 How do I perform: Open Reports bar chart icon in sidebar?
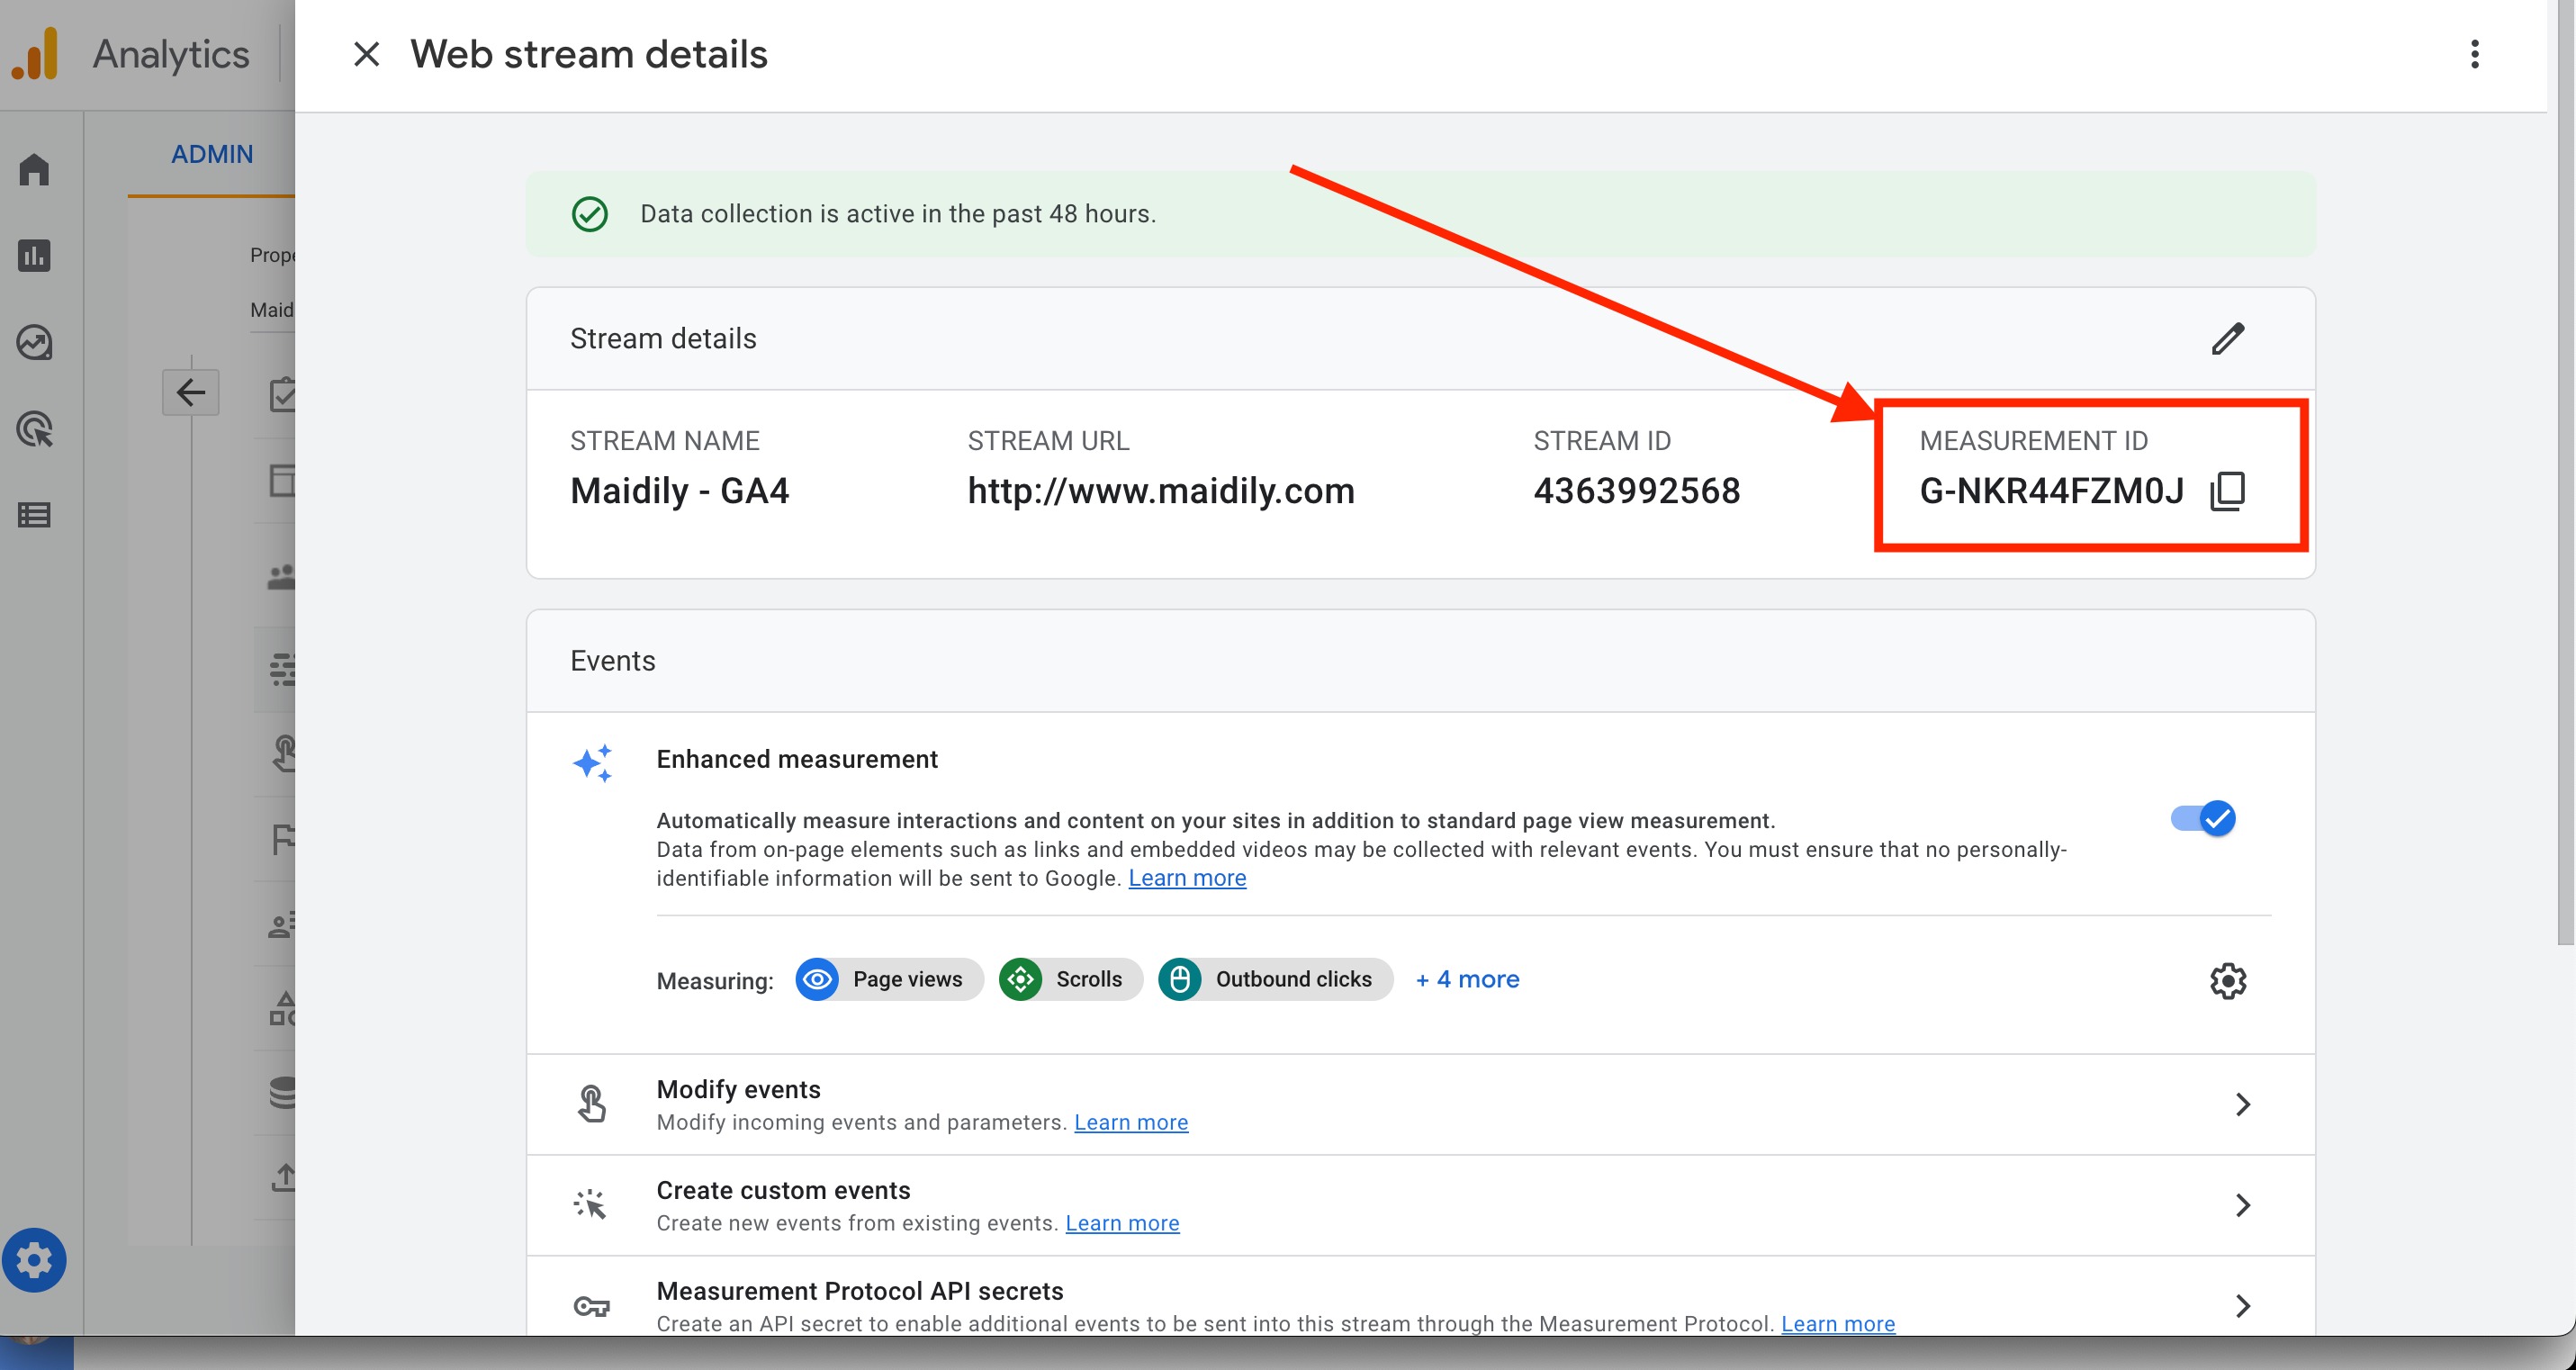point(34,256)
